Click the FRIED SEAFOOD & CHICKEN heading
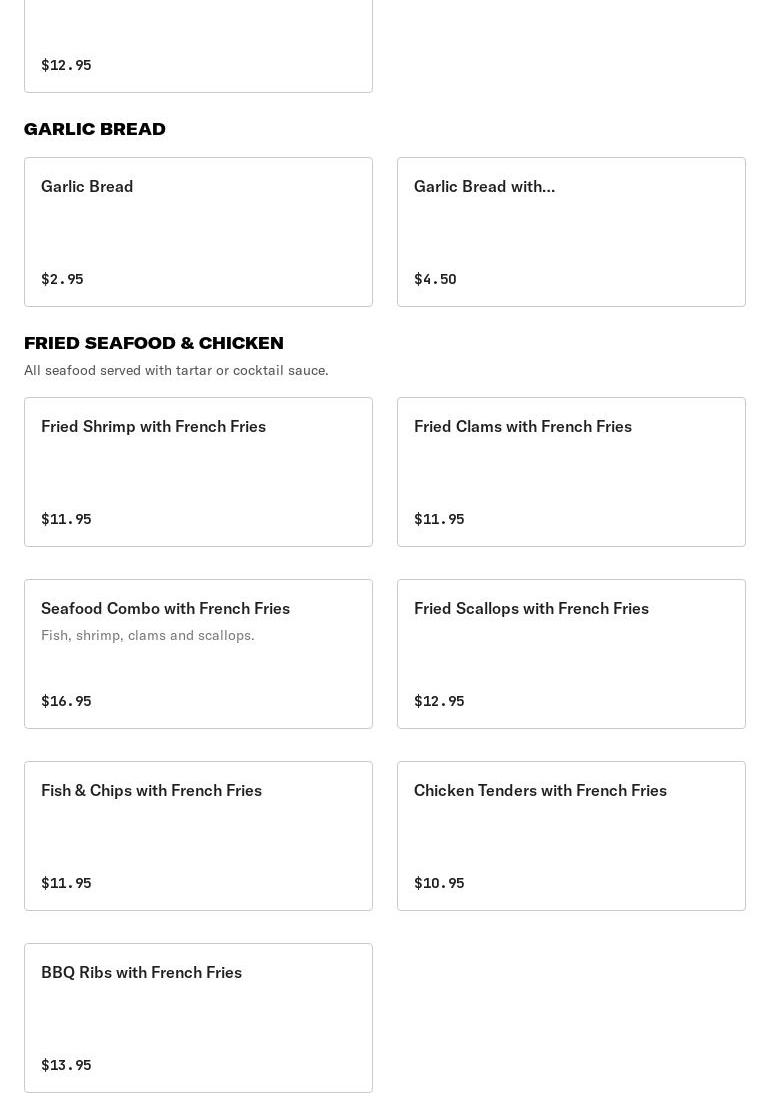The width and height of the screenshot is (770, 1107). point(154,343)
